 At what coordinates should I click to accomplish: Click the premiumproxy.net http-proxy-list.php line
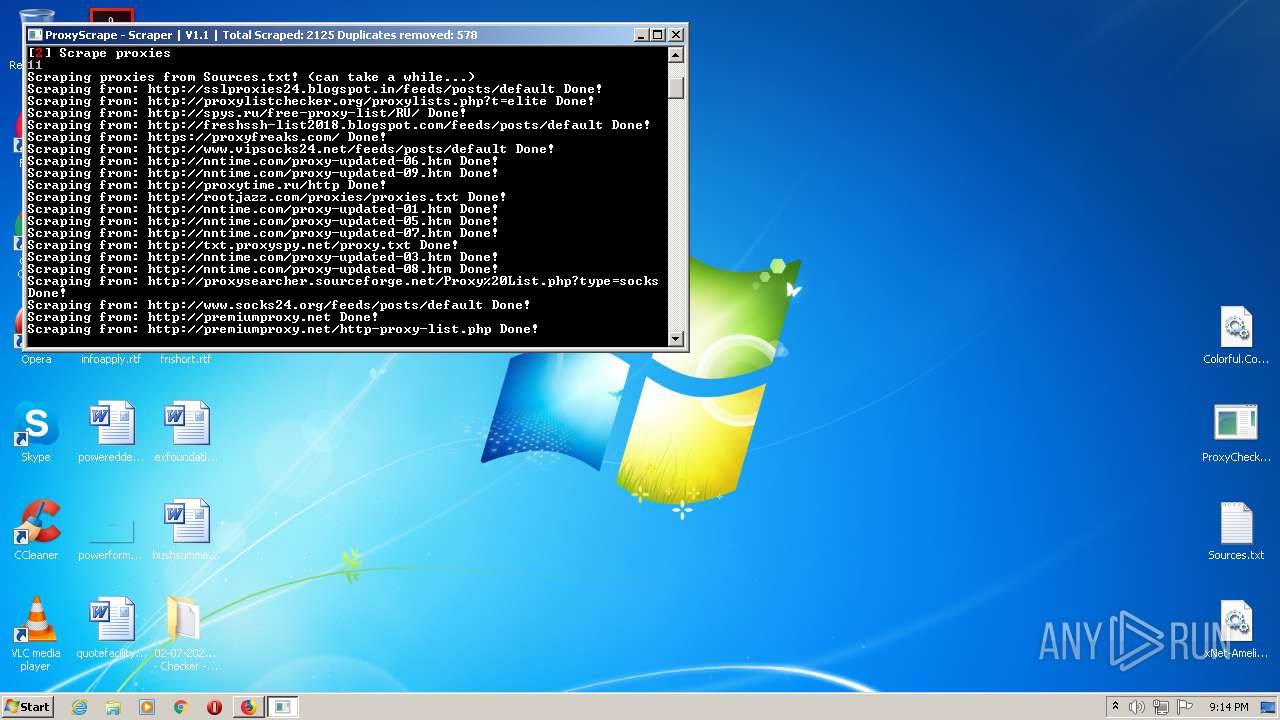pyautogui.click(x=283, y=329)
